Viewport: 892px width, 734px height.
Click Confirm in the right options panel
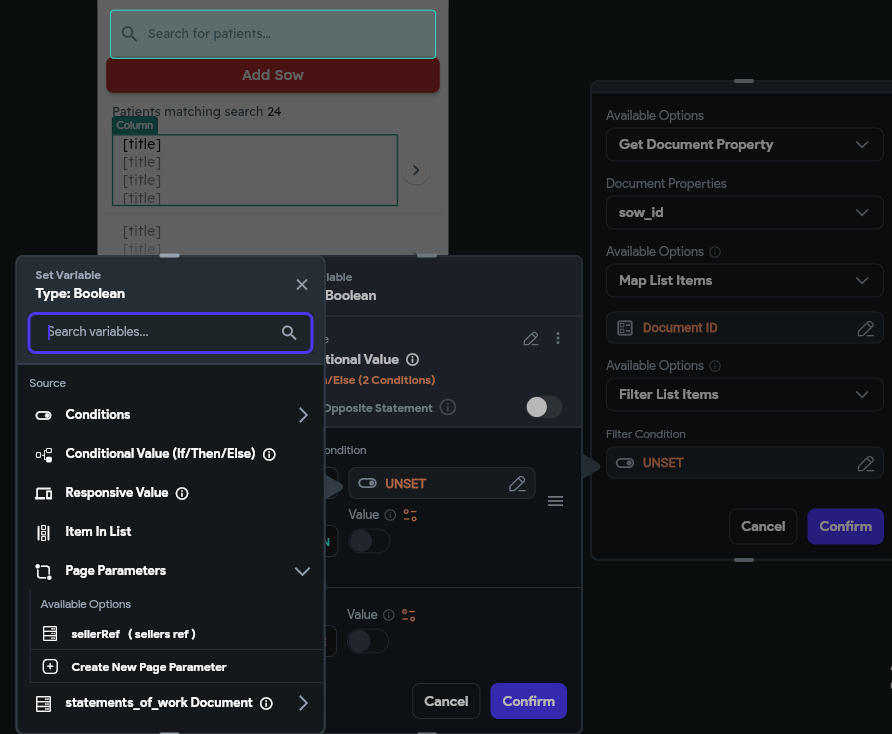tap(845, 526)
